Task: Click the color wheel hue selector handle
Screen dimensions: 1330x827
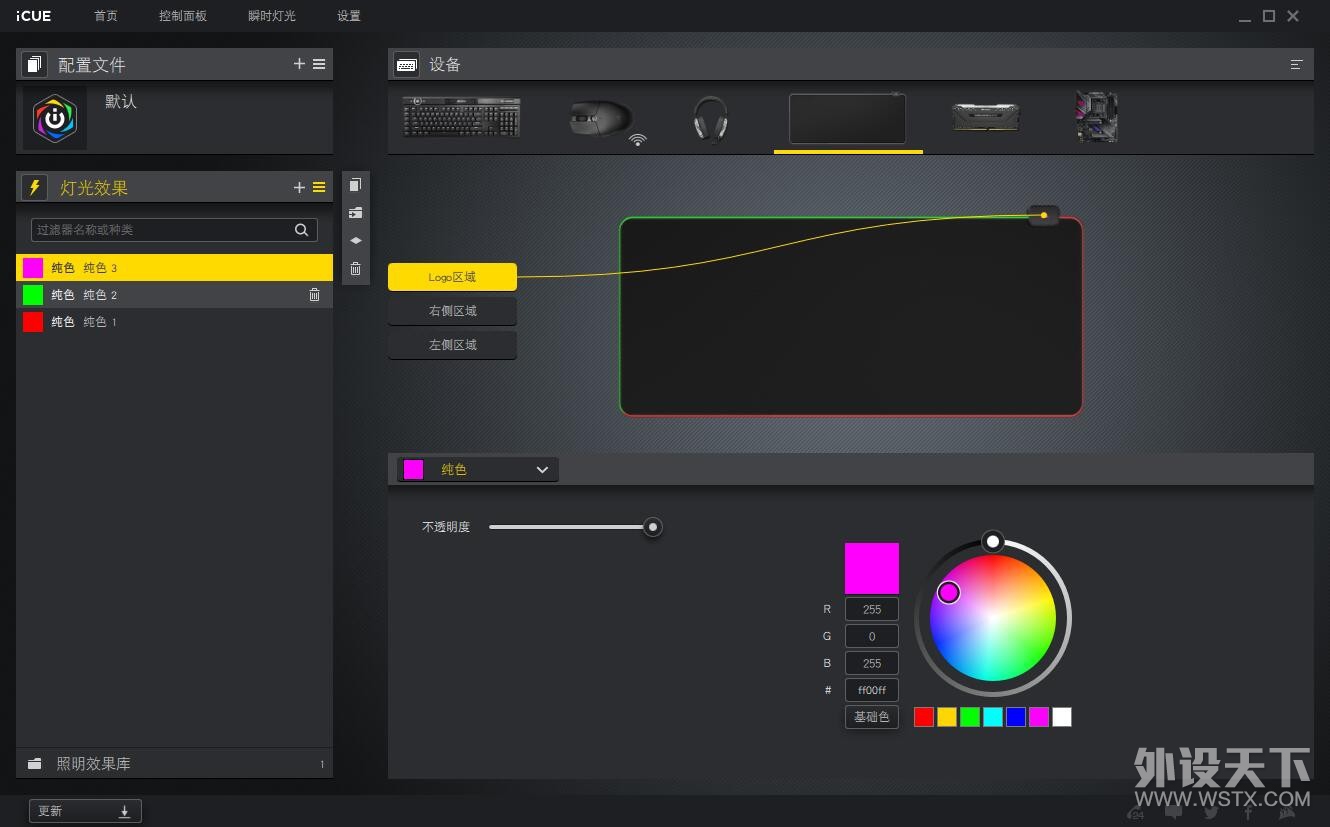Action: pos(949,593)
